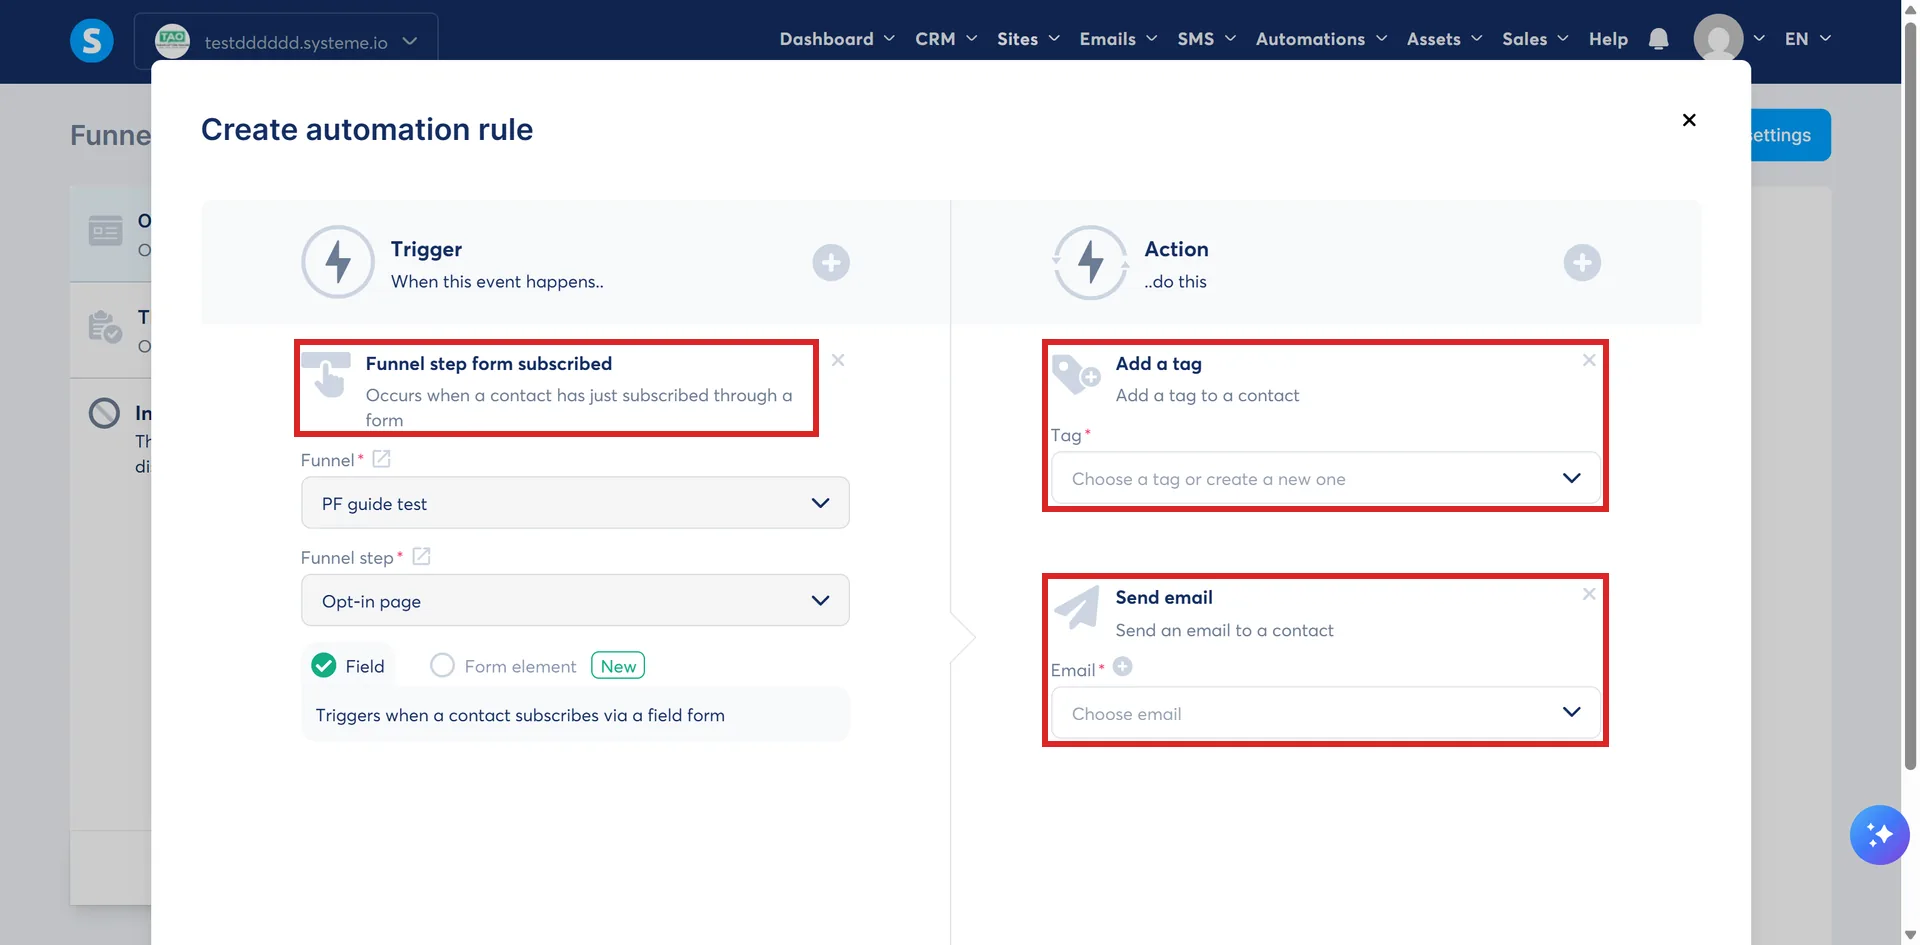
Task: Open the AI assistant sparkle button
Action: [x=1879, y=835]
